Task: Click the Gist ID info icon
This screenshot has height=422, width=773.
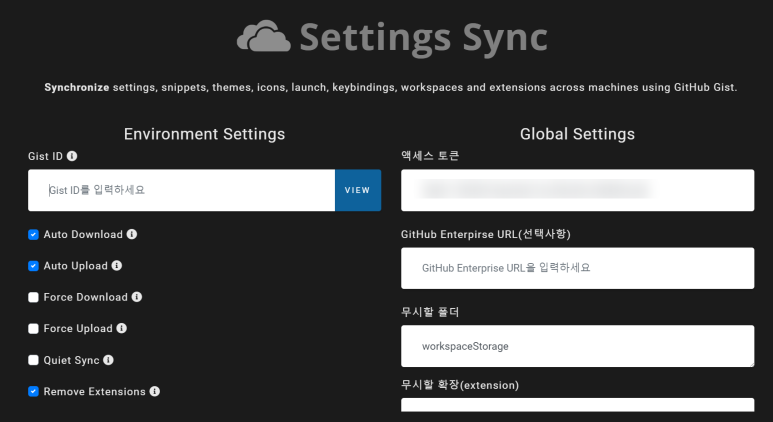Action: pos(72,156)
